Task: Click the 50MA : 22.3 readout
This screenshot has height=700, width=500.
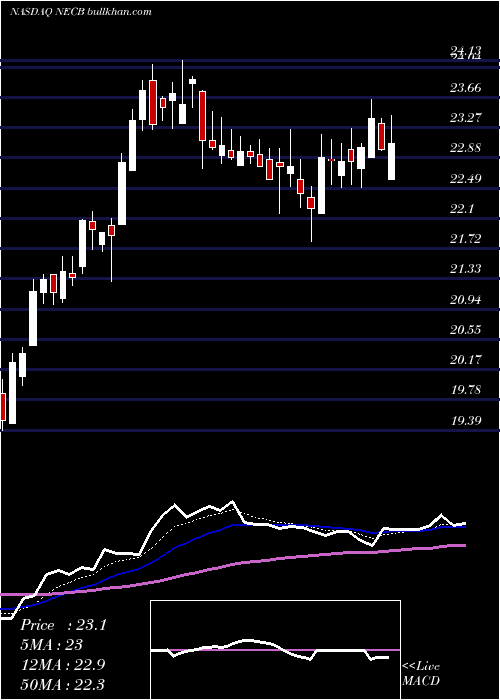Action: point(62,684)
